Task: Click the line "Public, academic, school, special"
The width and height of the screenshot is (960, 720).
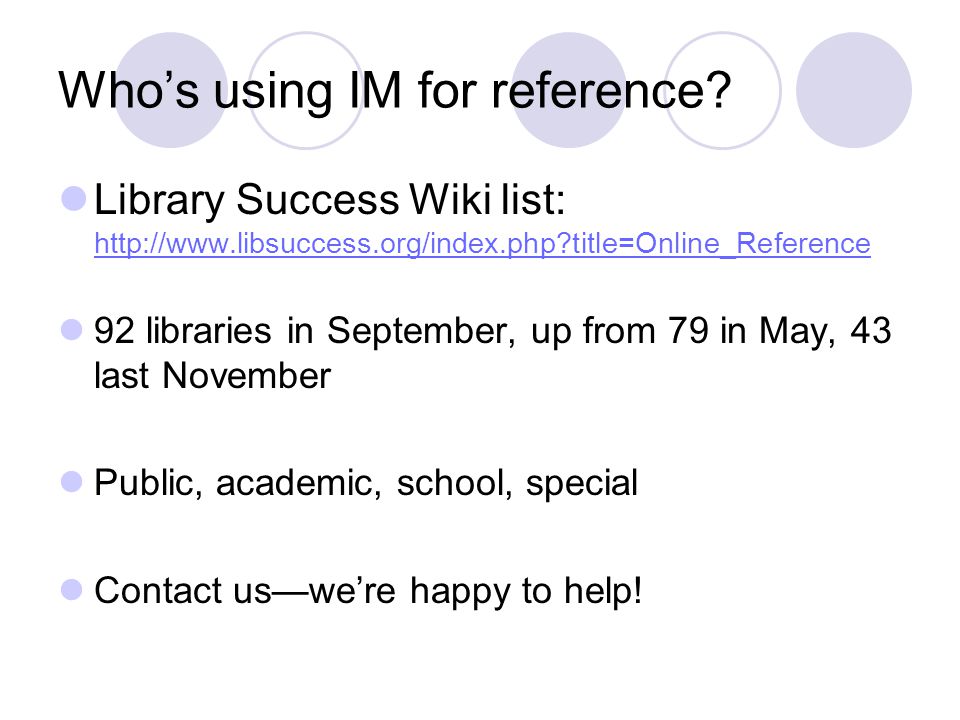Action: [x=366, y=484]
